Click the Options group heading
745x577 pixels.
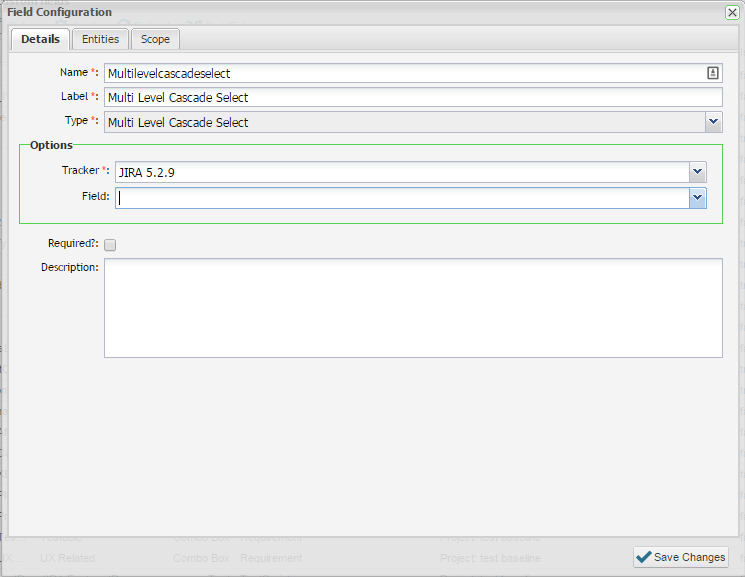(51, 145)
